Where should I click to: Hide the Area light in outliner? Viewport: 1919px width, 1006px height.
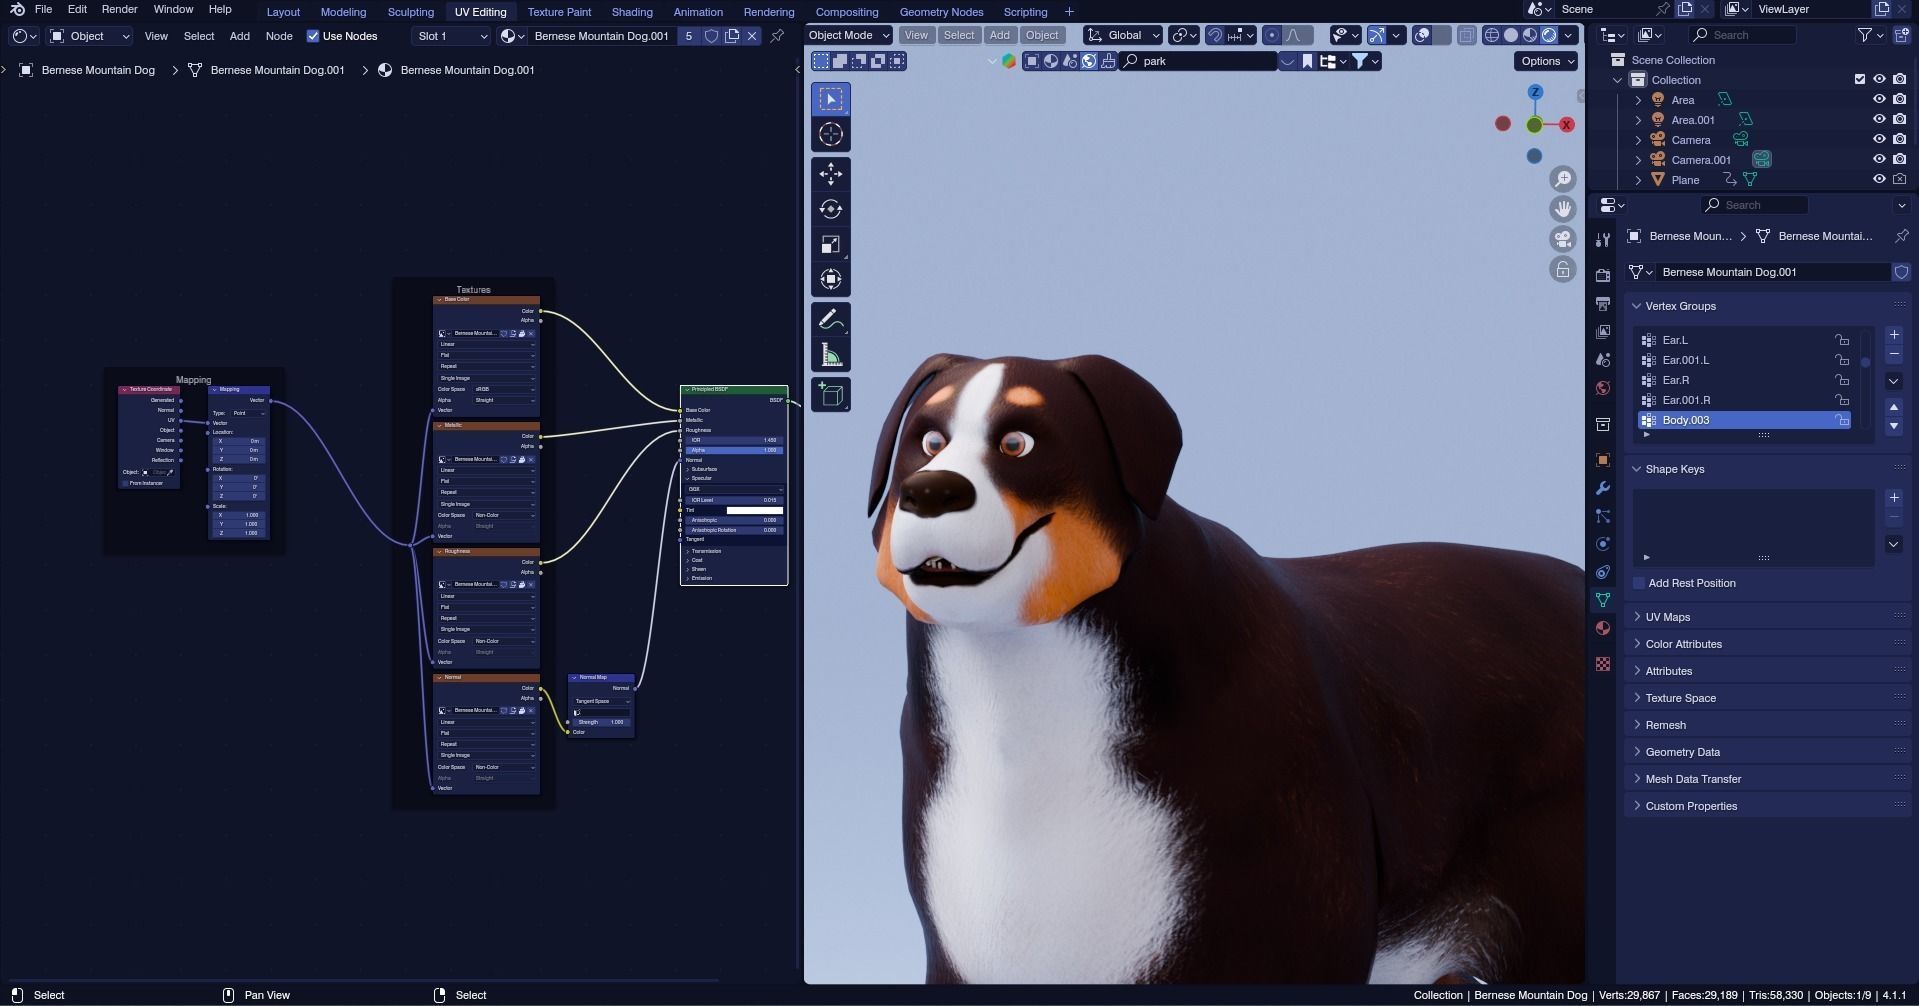click(1879, 100)
